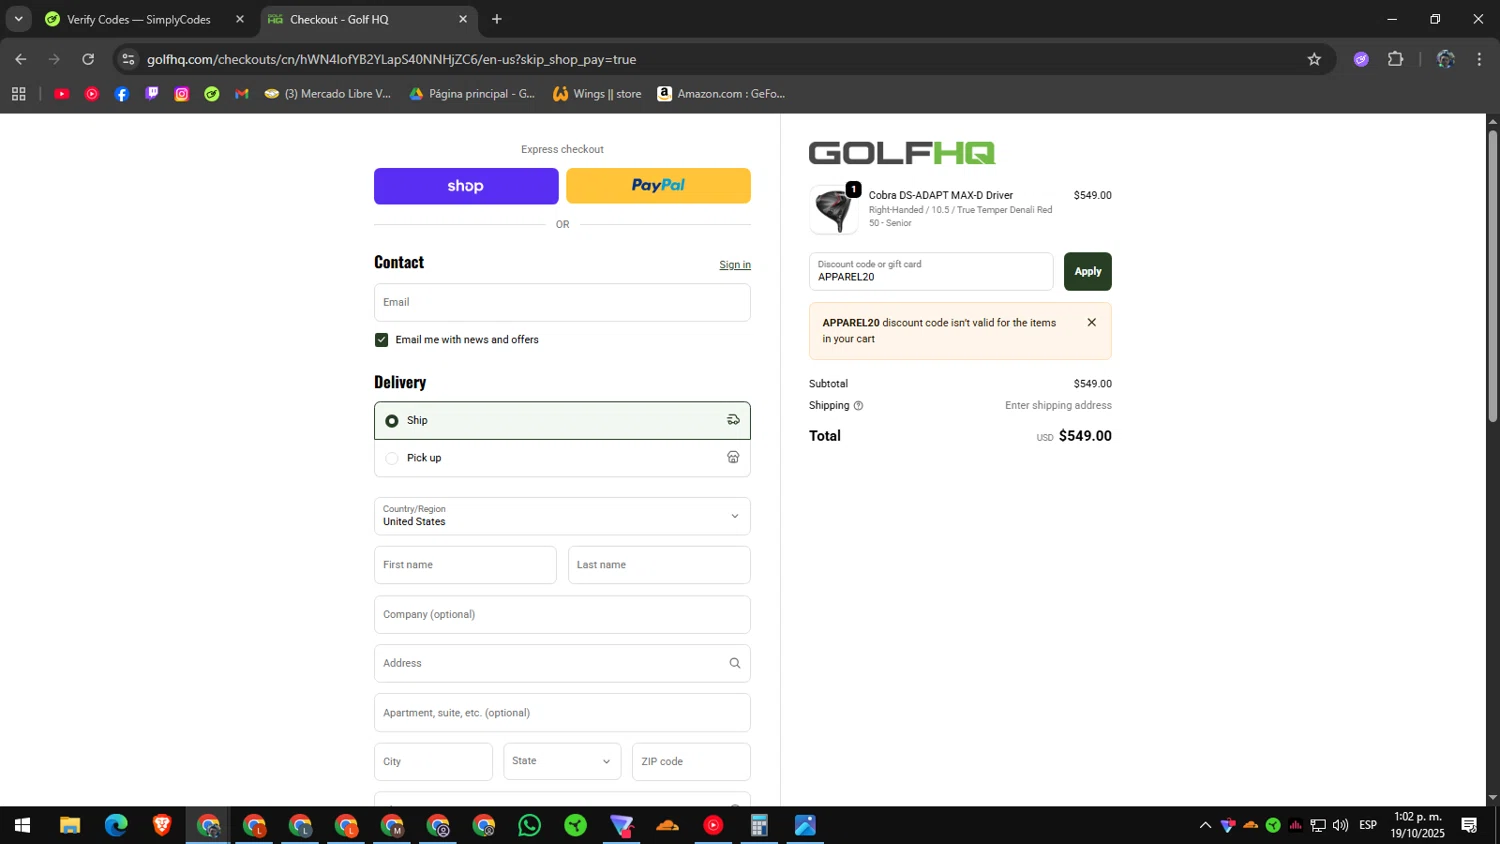The image size is (1500, 844).
Task: Bookmark this page with the star icon
Action: (1314, 59)
